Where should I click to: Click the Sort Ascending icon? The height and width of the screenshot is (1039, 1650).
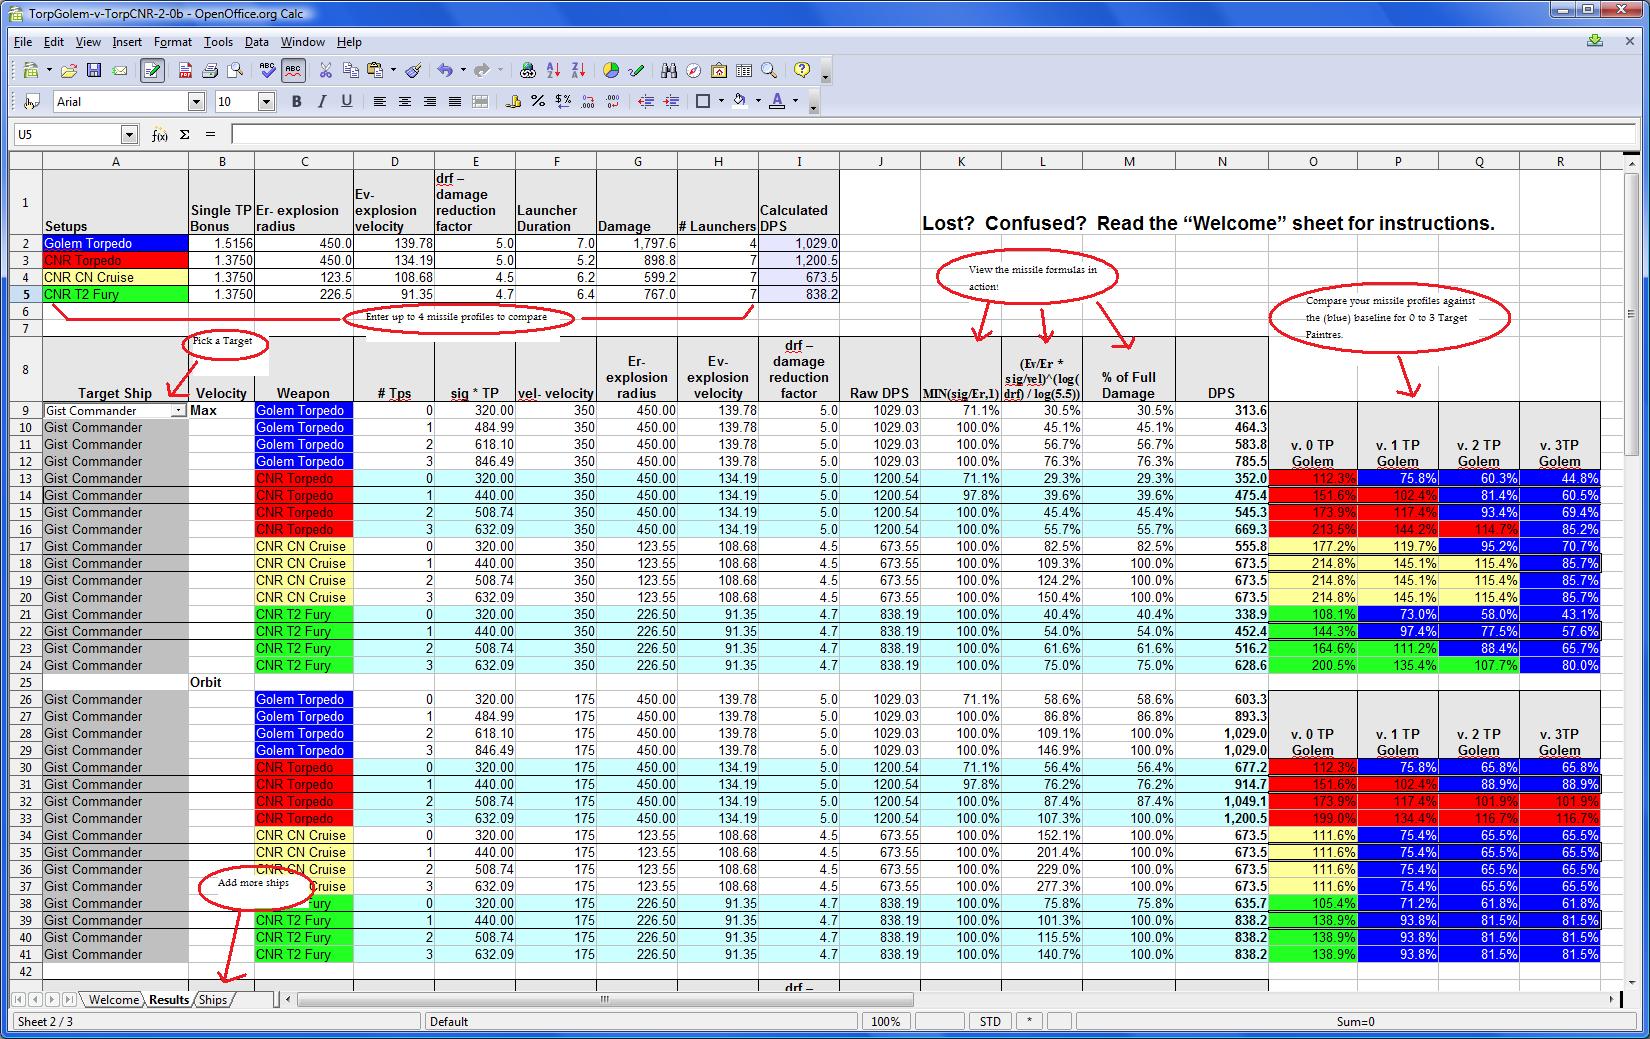point(553,71)
